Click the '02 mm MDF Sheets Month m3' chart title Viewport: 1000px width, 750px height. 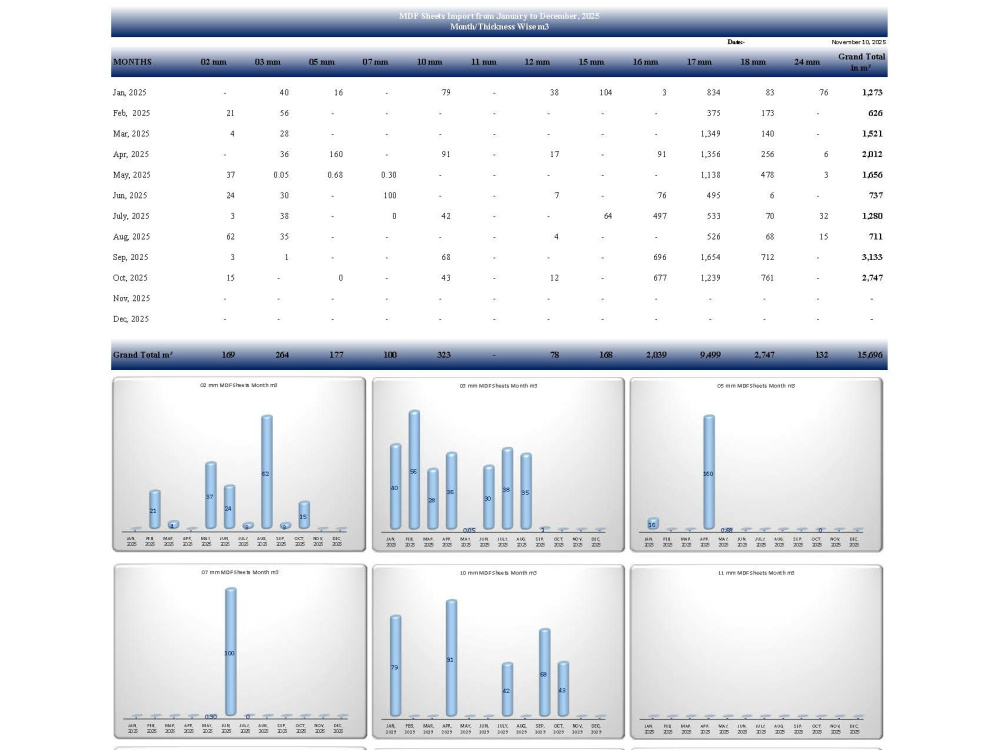[239, 385]
